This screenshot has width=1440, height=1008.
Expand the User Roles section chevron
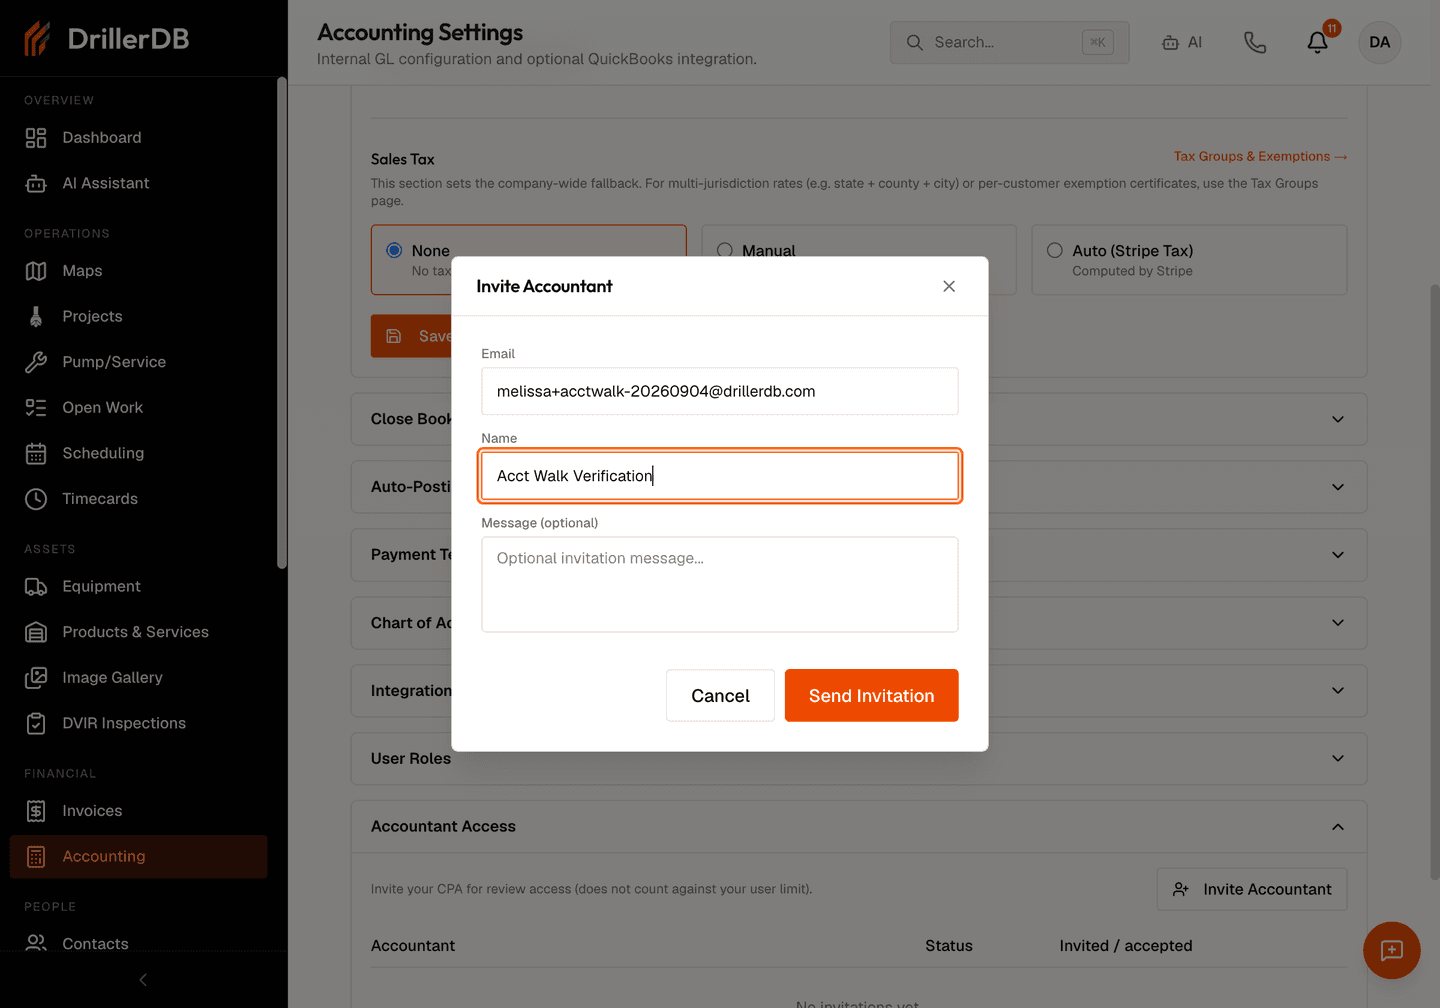pos(1338,758)
